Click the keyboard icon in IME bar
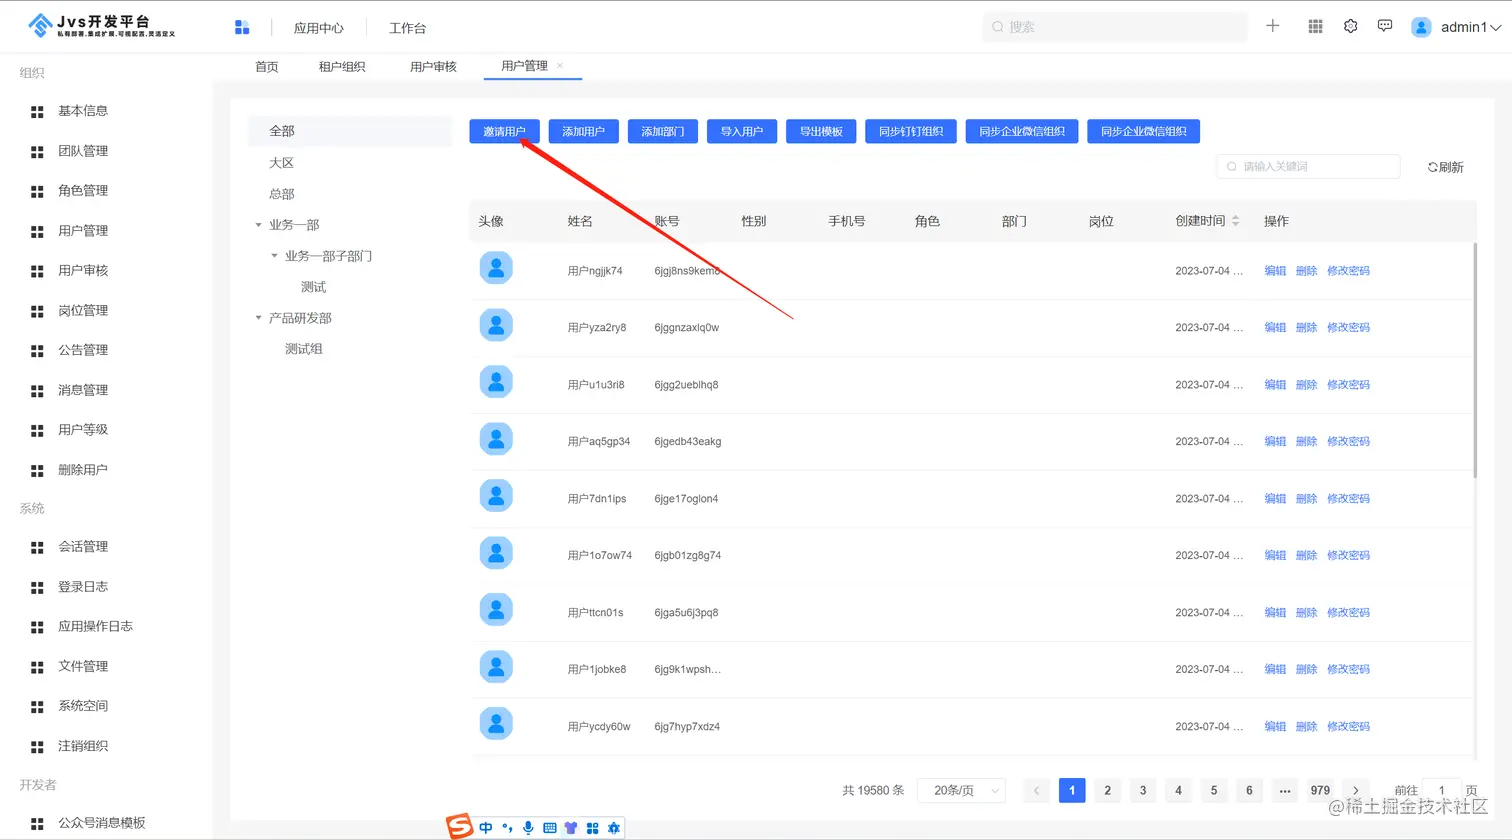The image size is (1512, 840). (549, 828)
